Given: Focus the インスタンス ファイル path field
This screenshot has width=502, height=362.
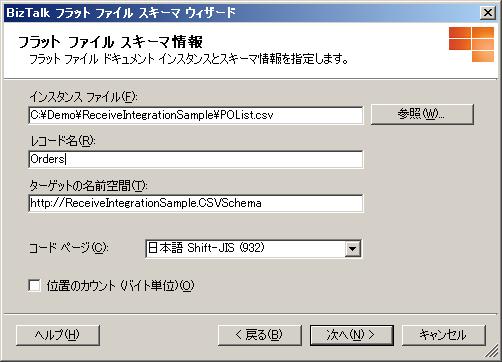Looking at the screenshot, I should pos(196,115).
